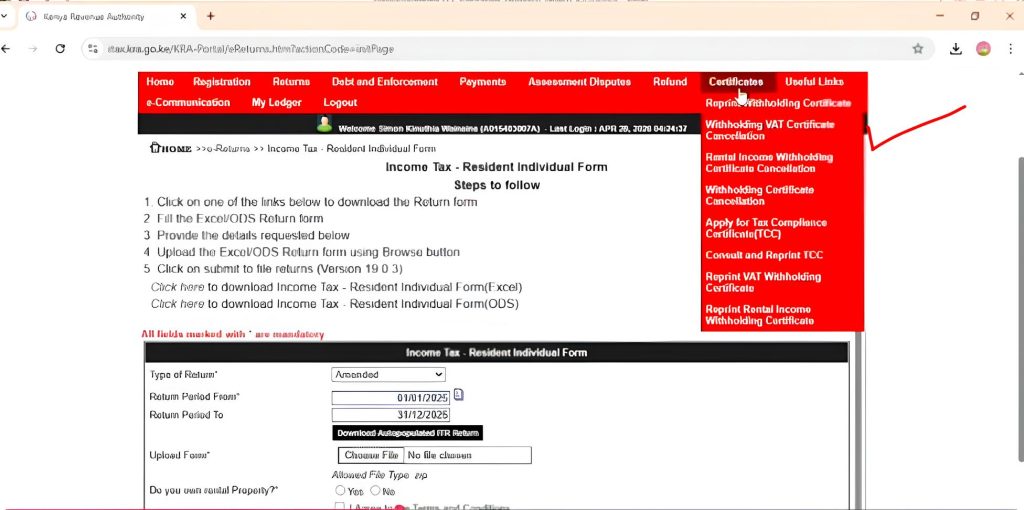Click the Return Period To field
Image resolution: width=1024 pixels, height=510 pixels.
(x=391, y=415)
